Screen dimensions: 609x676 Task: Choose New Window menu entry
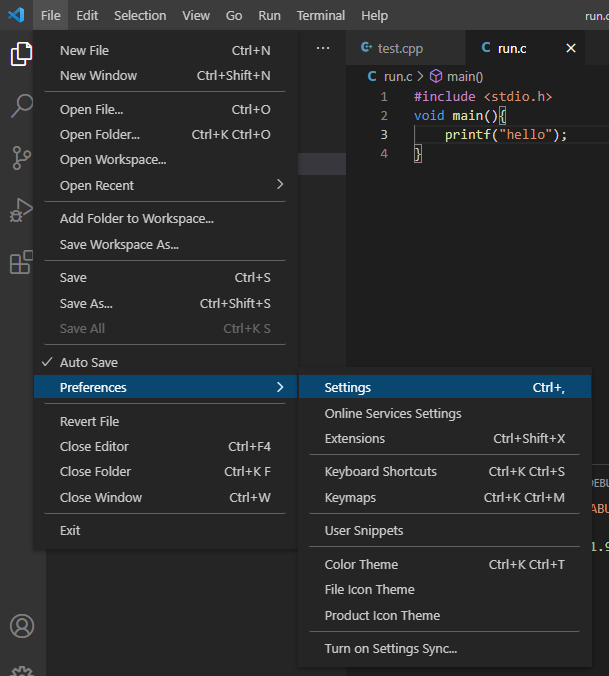click(x=166, y=75)
